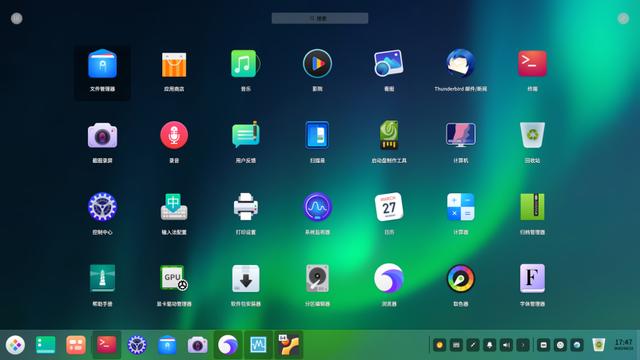Click the round button at top-right corner
This screenshot has width=640, height=360.
point(623,18)
